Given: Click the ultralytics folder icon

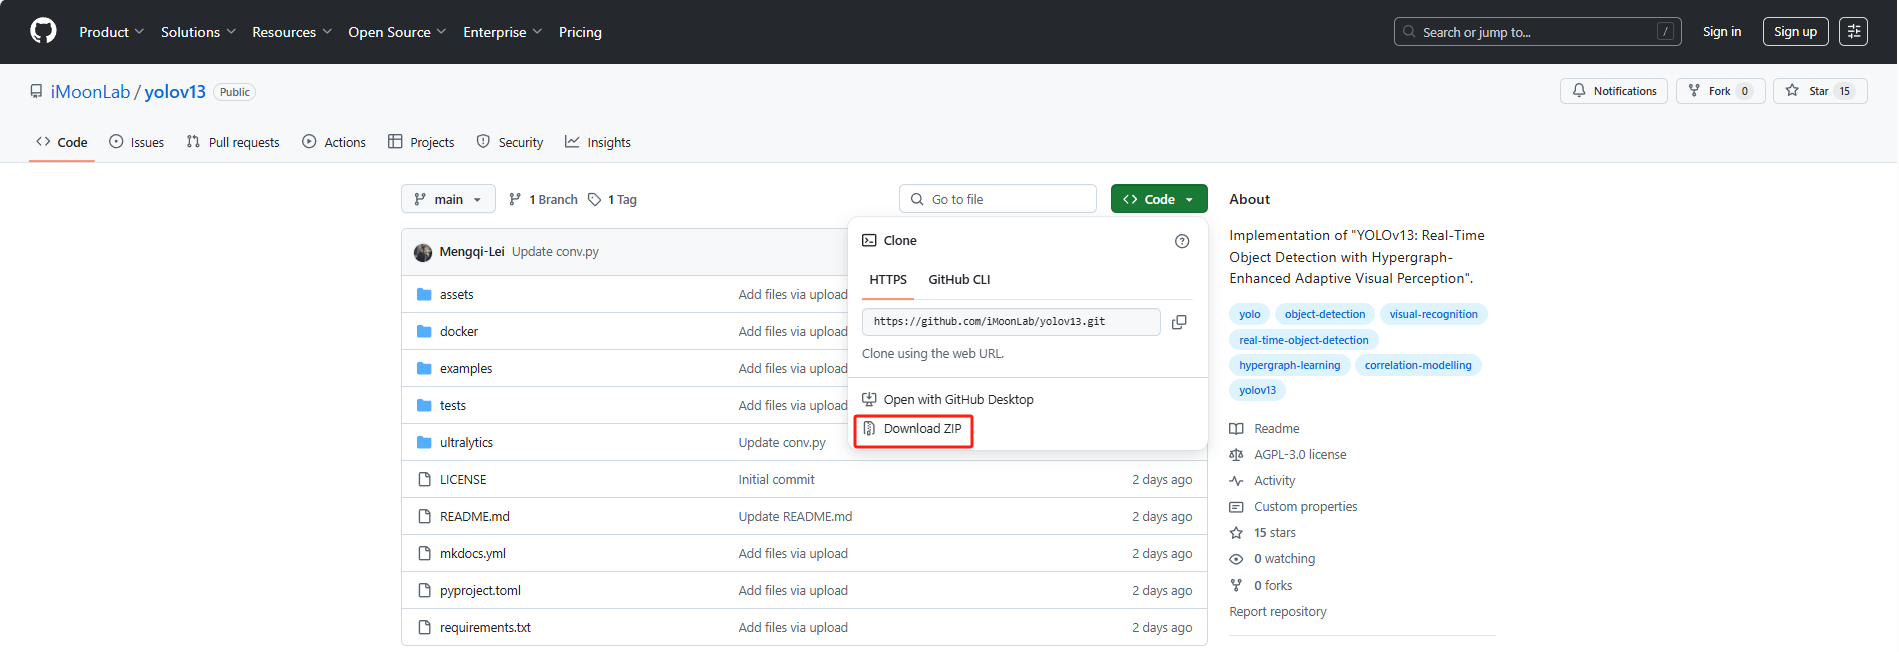Looking at the screenshot, I should click(x=424, y=442).
